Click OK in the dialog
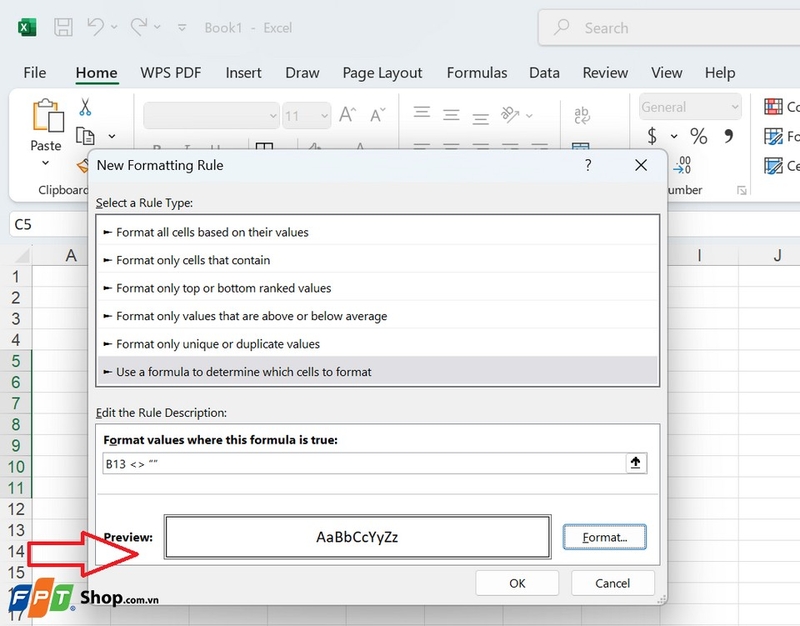Screen dimensions: 800x626 (x=517, y=583)
